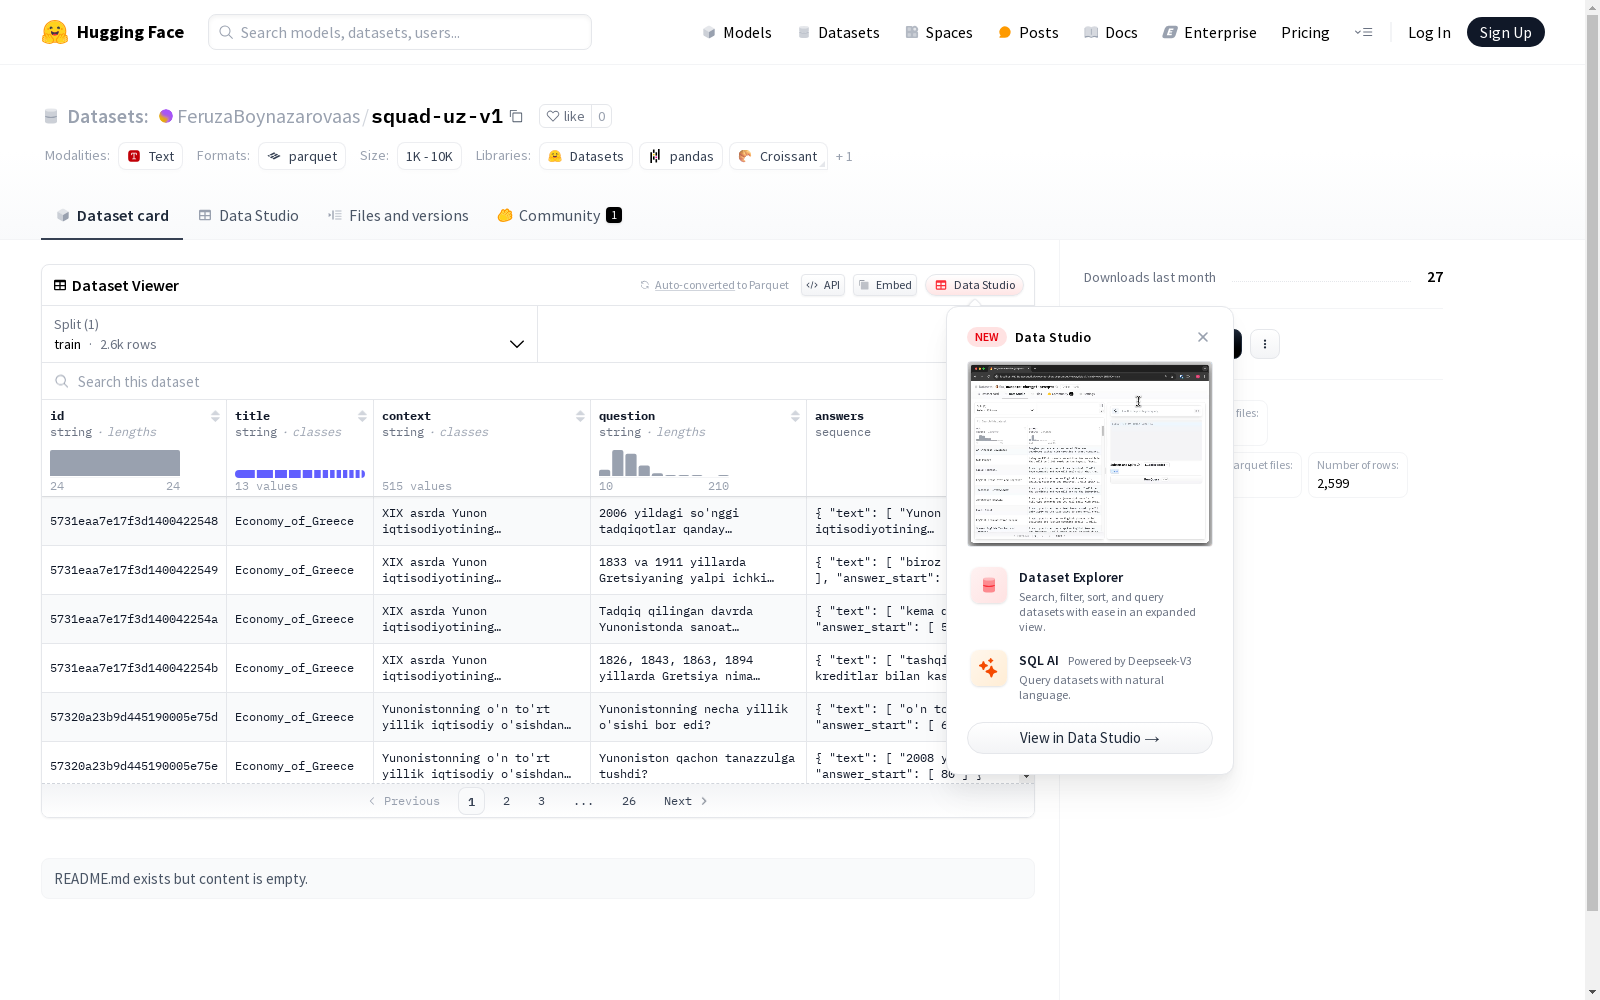The height and width of the screenshot is (1000, 1600).
Task: Click the API button
Action: point(823,285)
